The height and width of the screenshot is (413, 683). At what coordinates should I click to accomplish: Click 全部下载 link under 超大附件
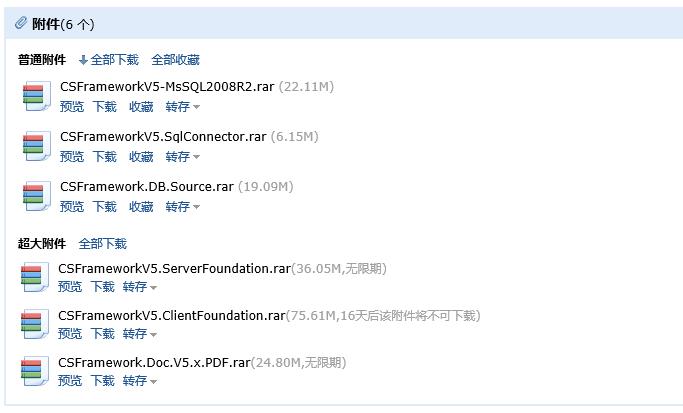(x=102, y=243)
